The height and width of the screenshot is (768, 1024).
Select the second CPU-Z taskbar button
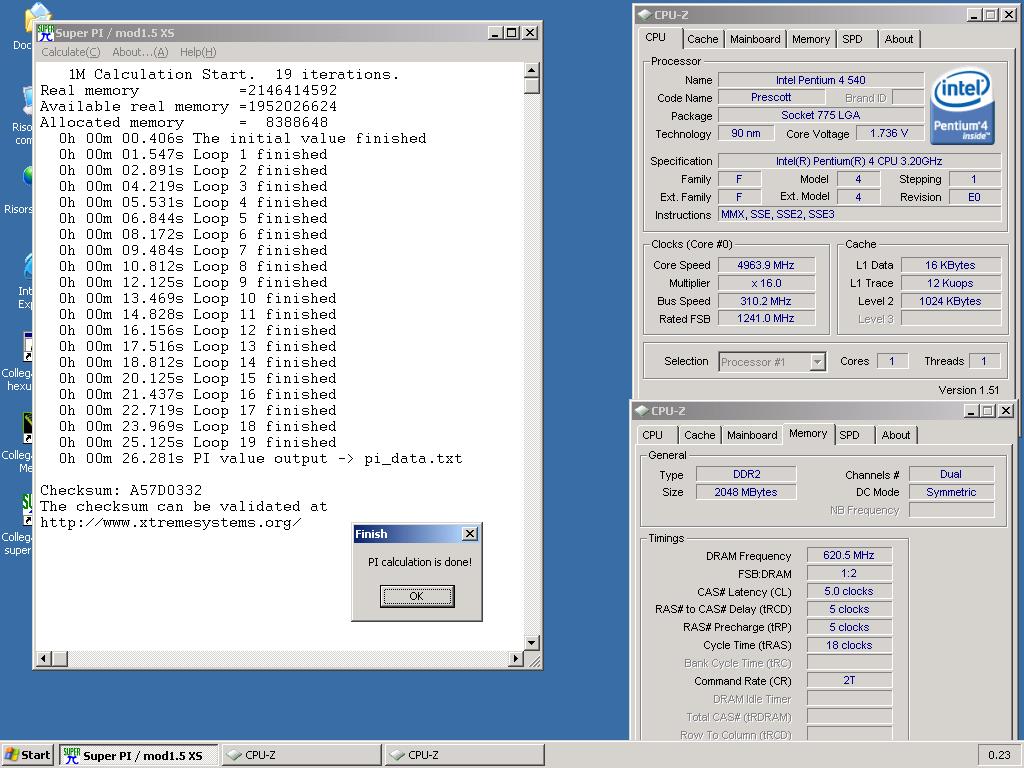pyautogui.click(x=464, y=755)
